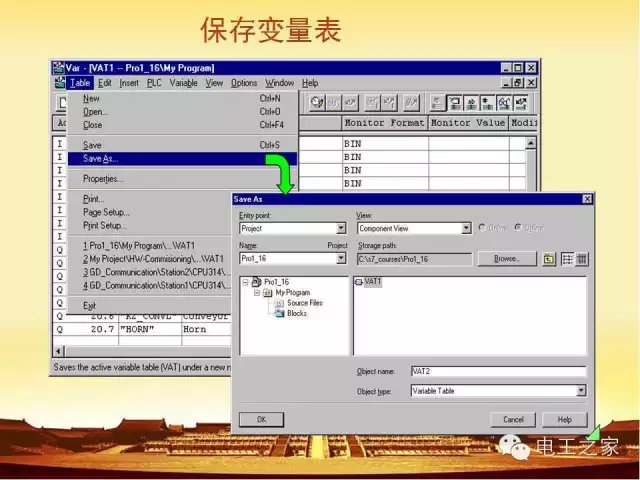The image size is (640, 480).
Task: Switch to list view icon in Save As
Action: (x=567, y=259)
